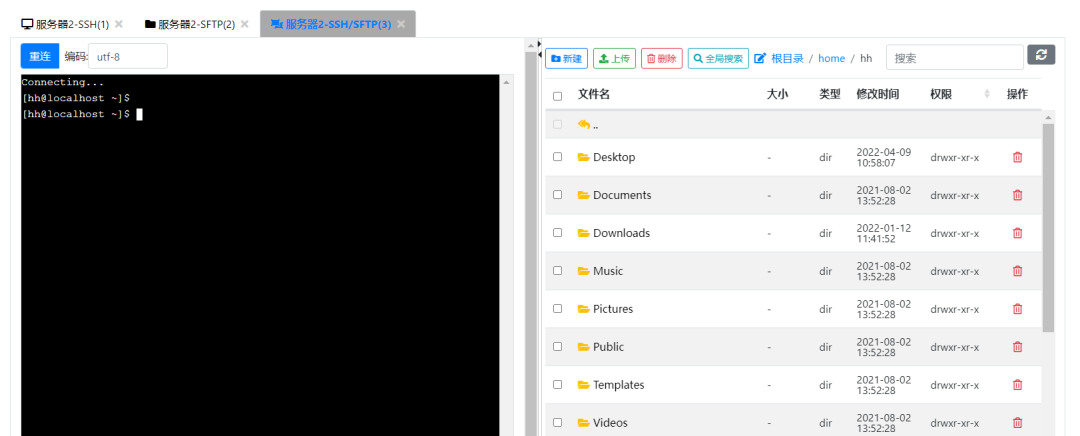Open the Desktop folder name
1080x436 pixels.
point(614,157)
